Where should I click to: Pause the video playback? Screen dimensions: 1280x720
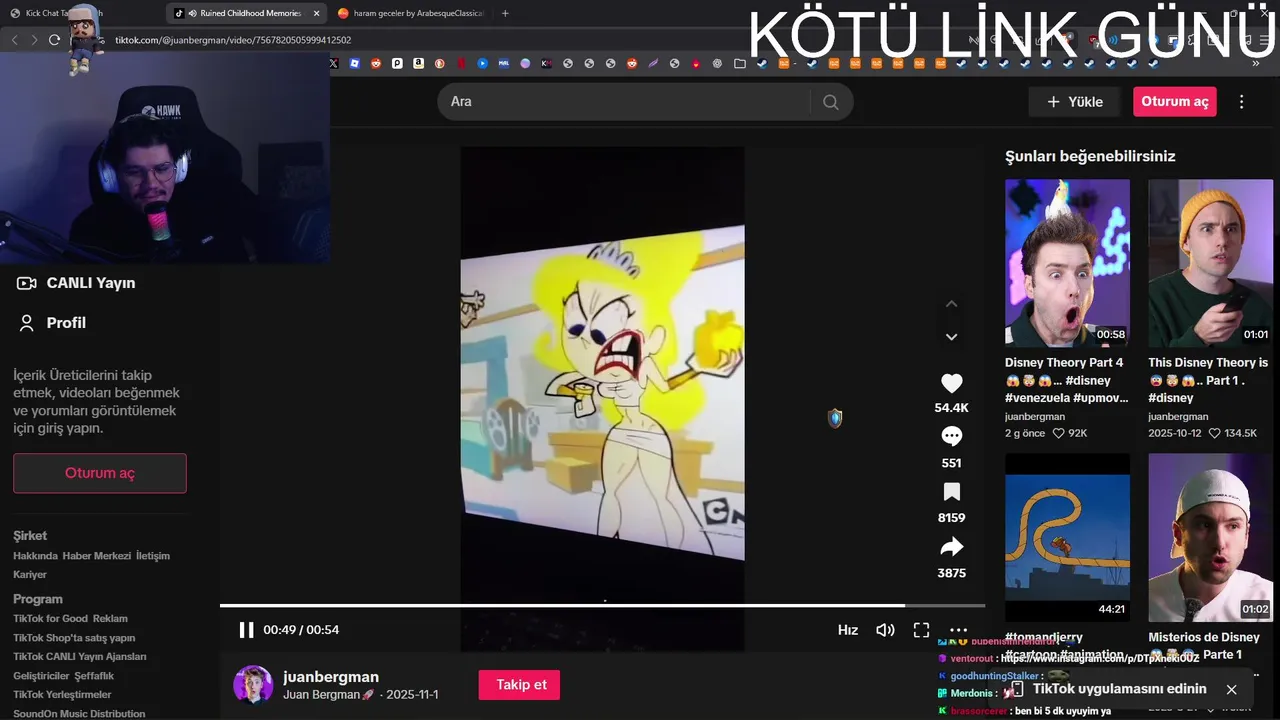click(246, 630)
